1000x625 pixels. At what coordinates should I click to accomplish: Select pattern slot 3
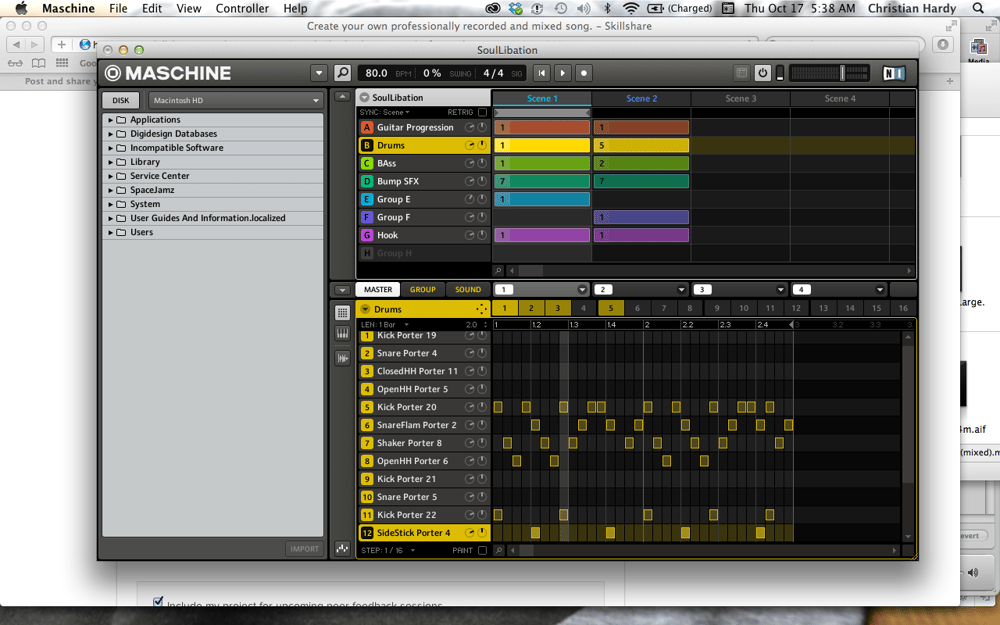pyautogui.click(x=557, y=308)
